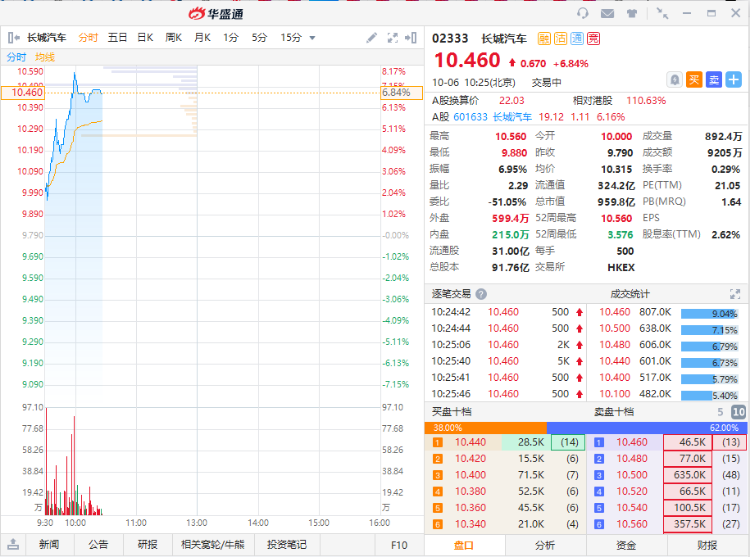
Task: Open the 资金 tab
Action: pyautogui.click(x=625, y=545)
